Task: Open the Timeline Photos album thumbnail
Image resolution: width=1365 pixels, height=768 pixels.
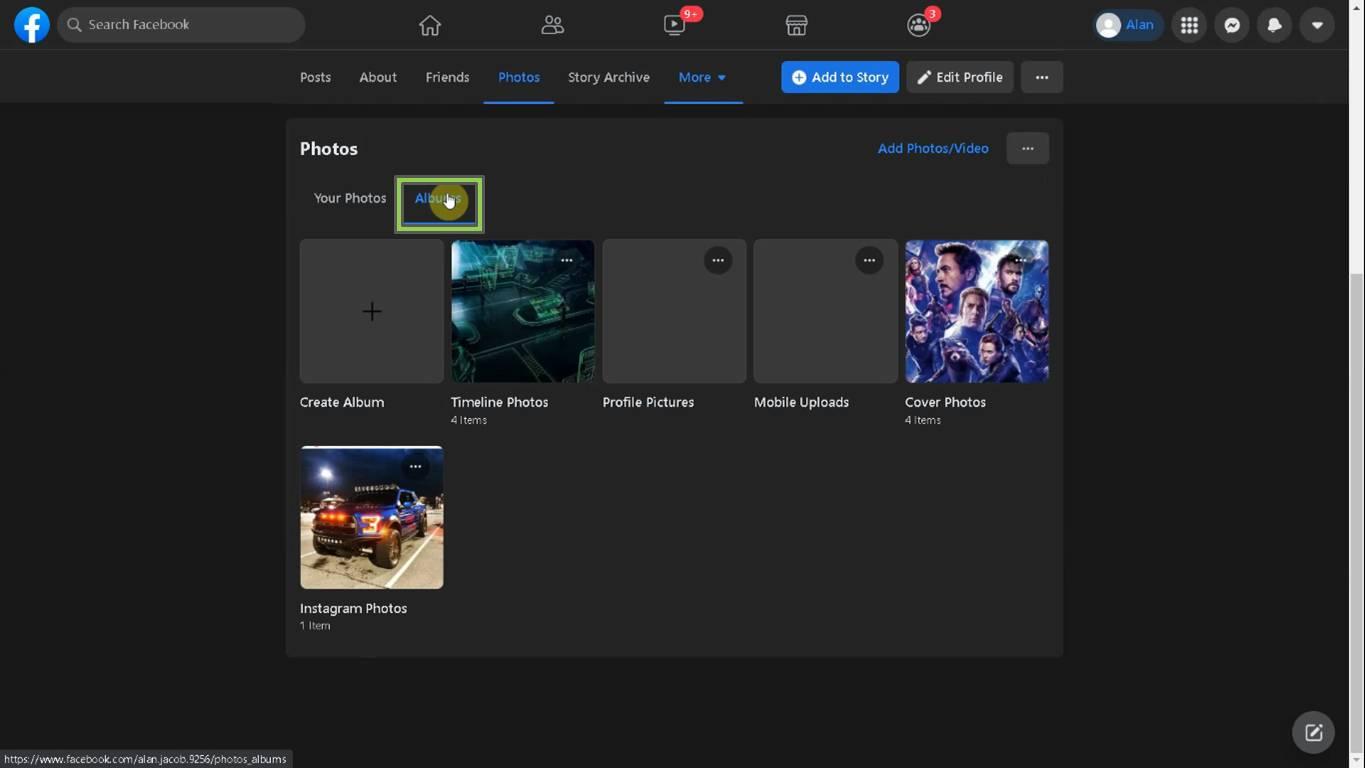Action: click(522, 311)
